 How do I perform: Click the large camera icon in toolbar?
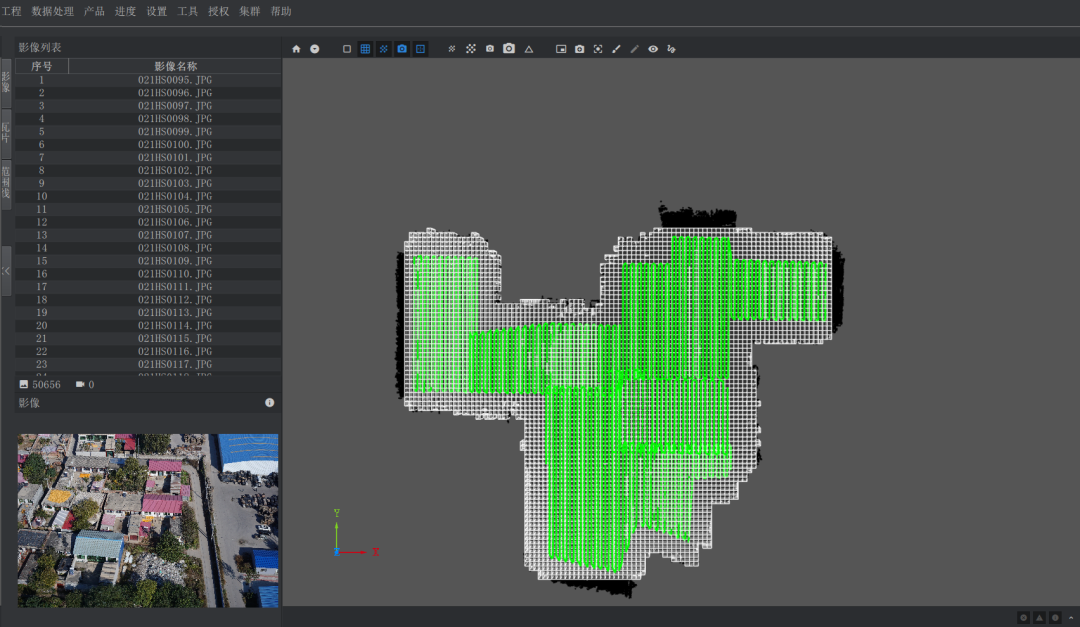pyautogui.click(x=509, y=48)
